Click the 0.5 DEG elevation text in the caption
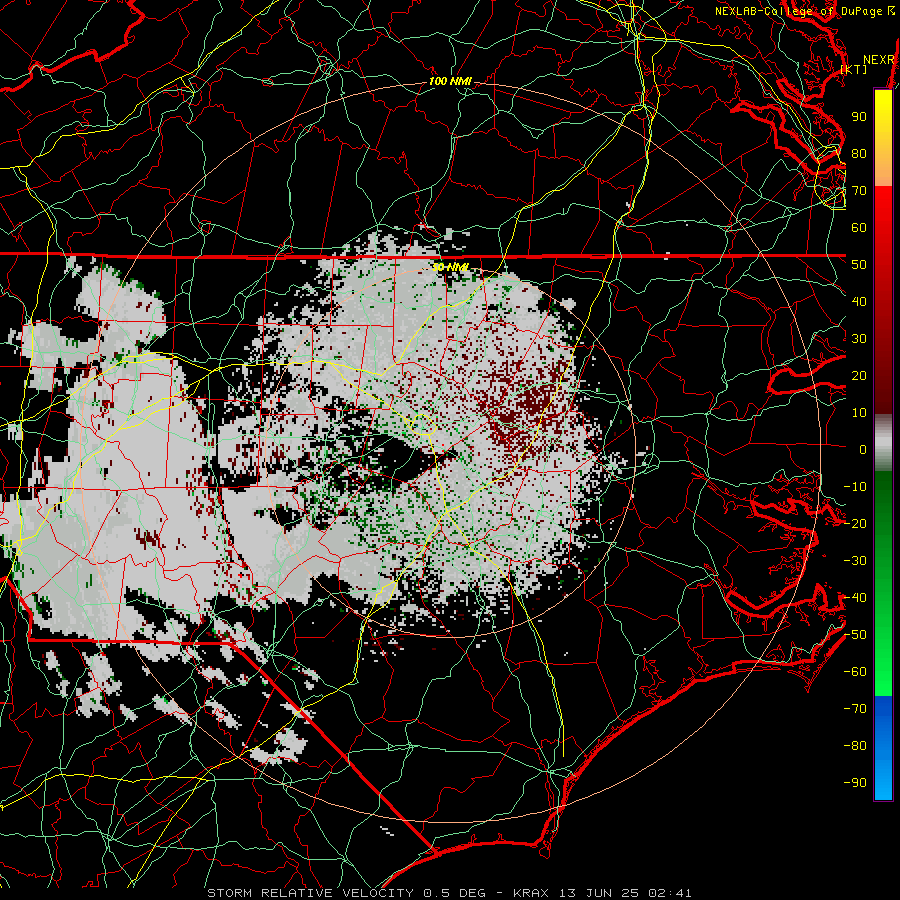 pos(455,893)
